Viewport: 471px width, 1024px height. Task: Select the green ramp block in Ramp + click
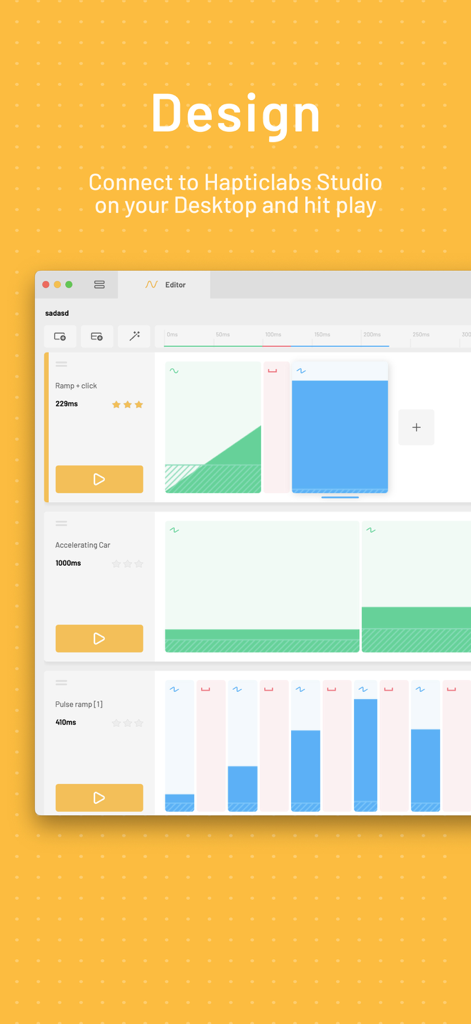(x=213, y=427)
